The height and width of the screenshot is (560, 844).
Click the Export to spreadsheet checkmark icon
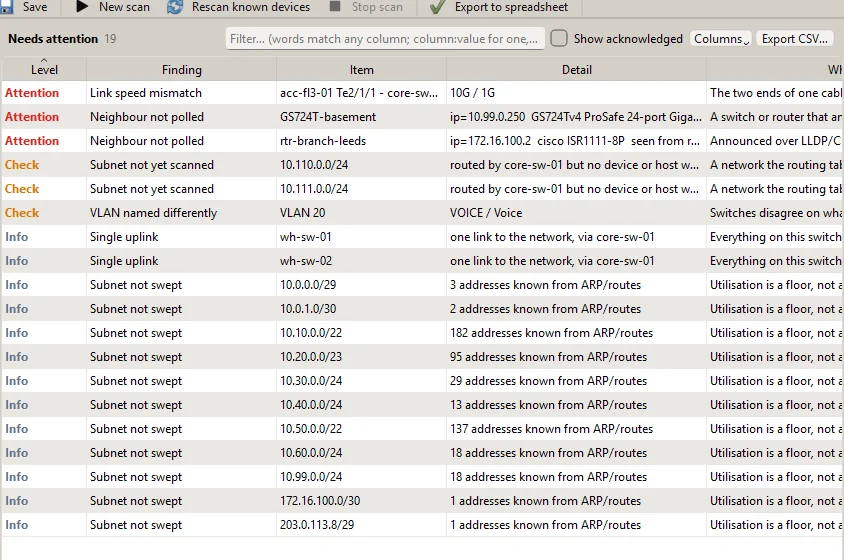[437, 6]
